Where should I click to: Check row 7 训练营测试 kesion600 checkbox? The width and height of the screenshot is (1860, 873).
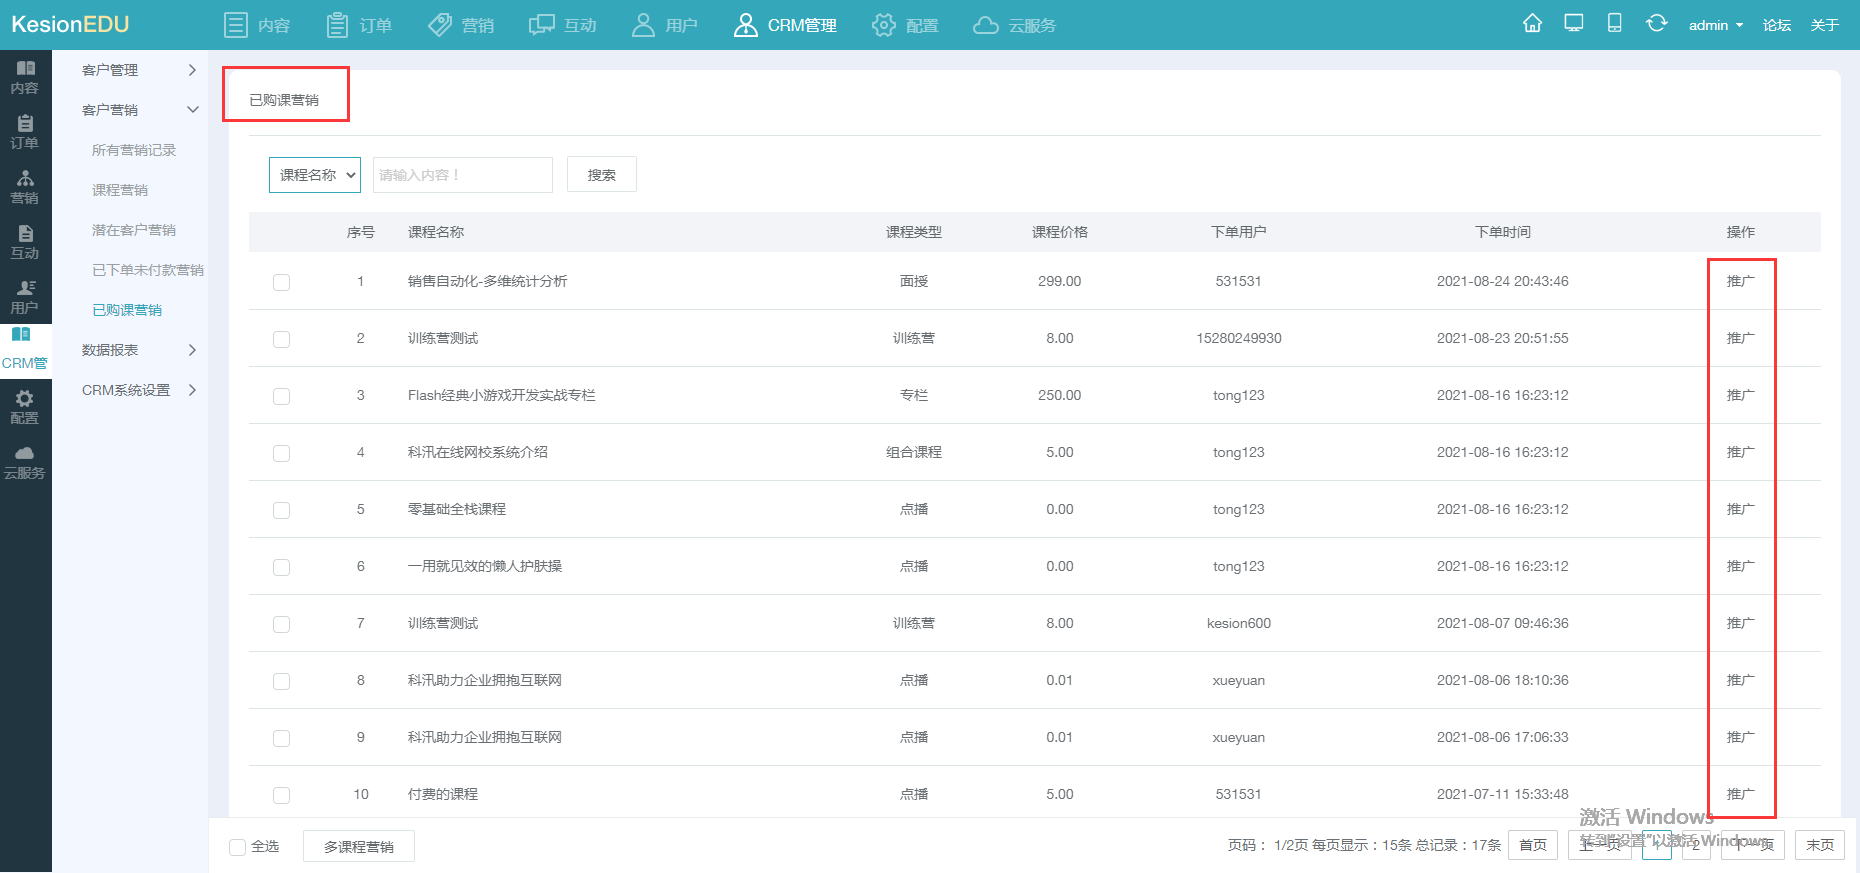pos(282,624)
